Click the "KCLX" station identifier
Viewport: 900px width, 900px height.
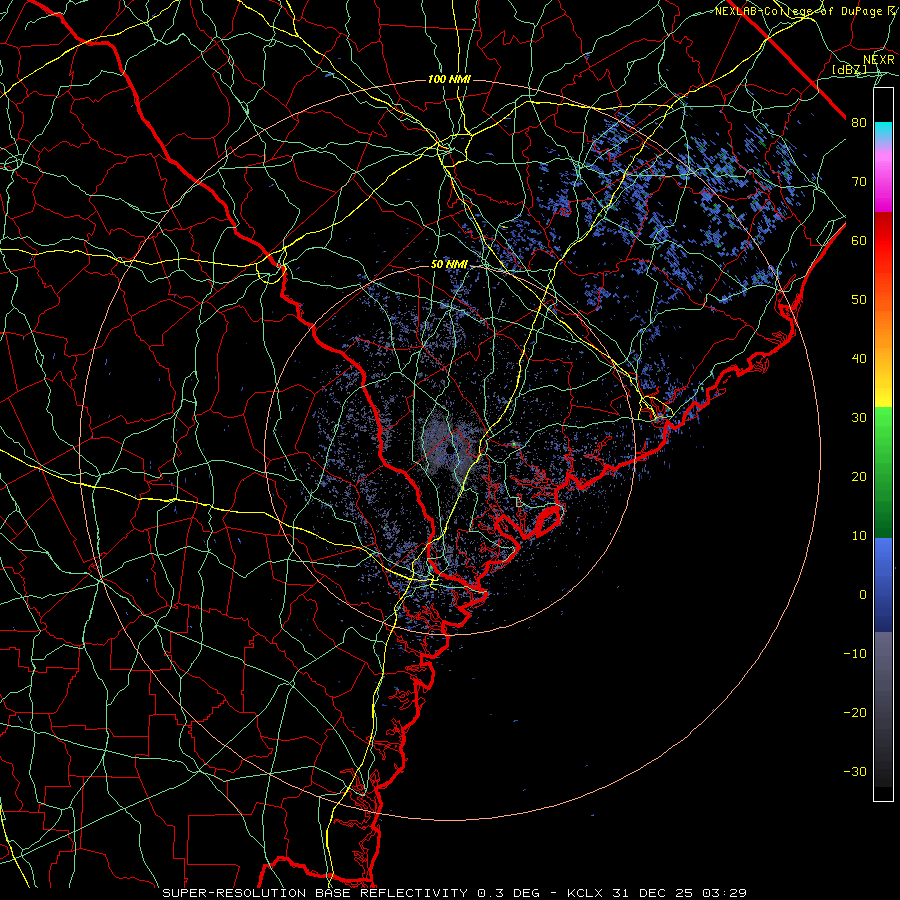(584, 893)
